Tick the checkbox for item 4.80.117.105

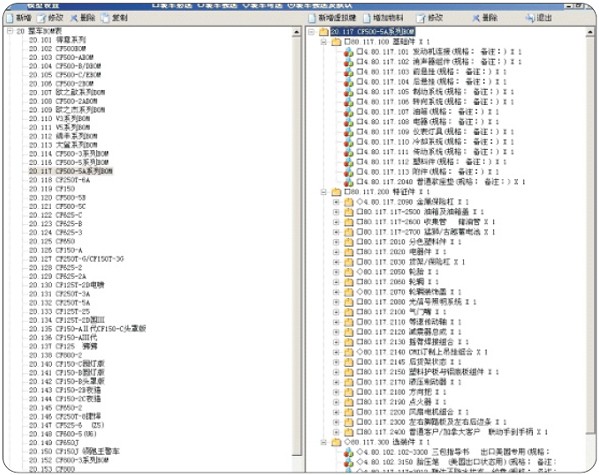coord(359,92)
